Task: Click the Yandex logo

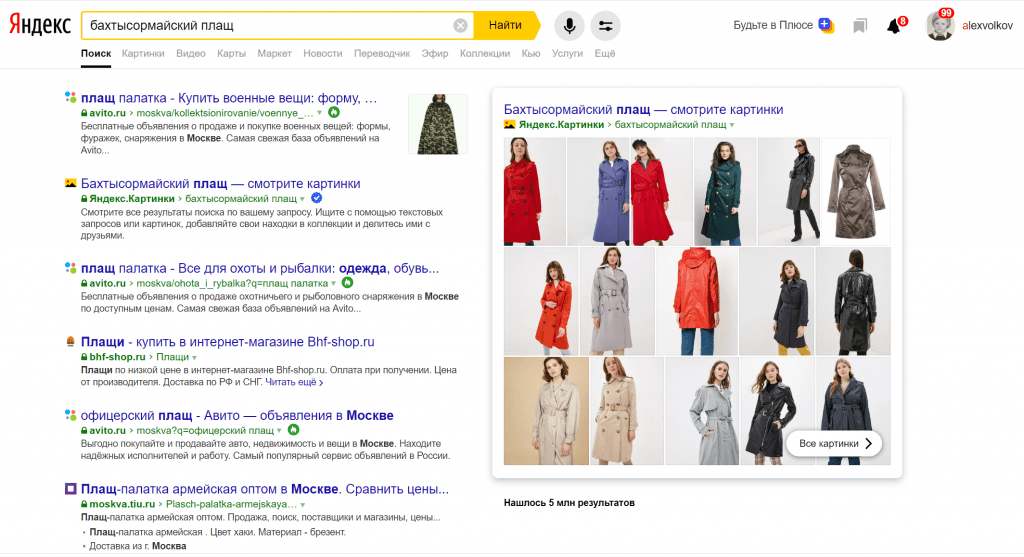Action: (x=40, y=25)
